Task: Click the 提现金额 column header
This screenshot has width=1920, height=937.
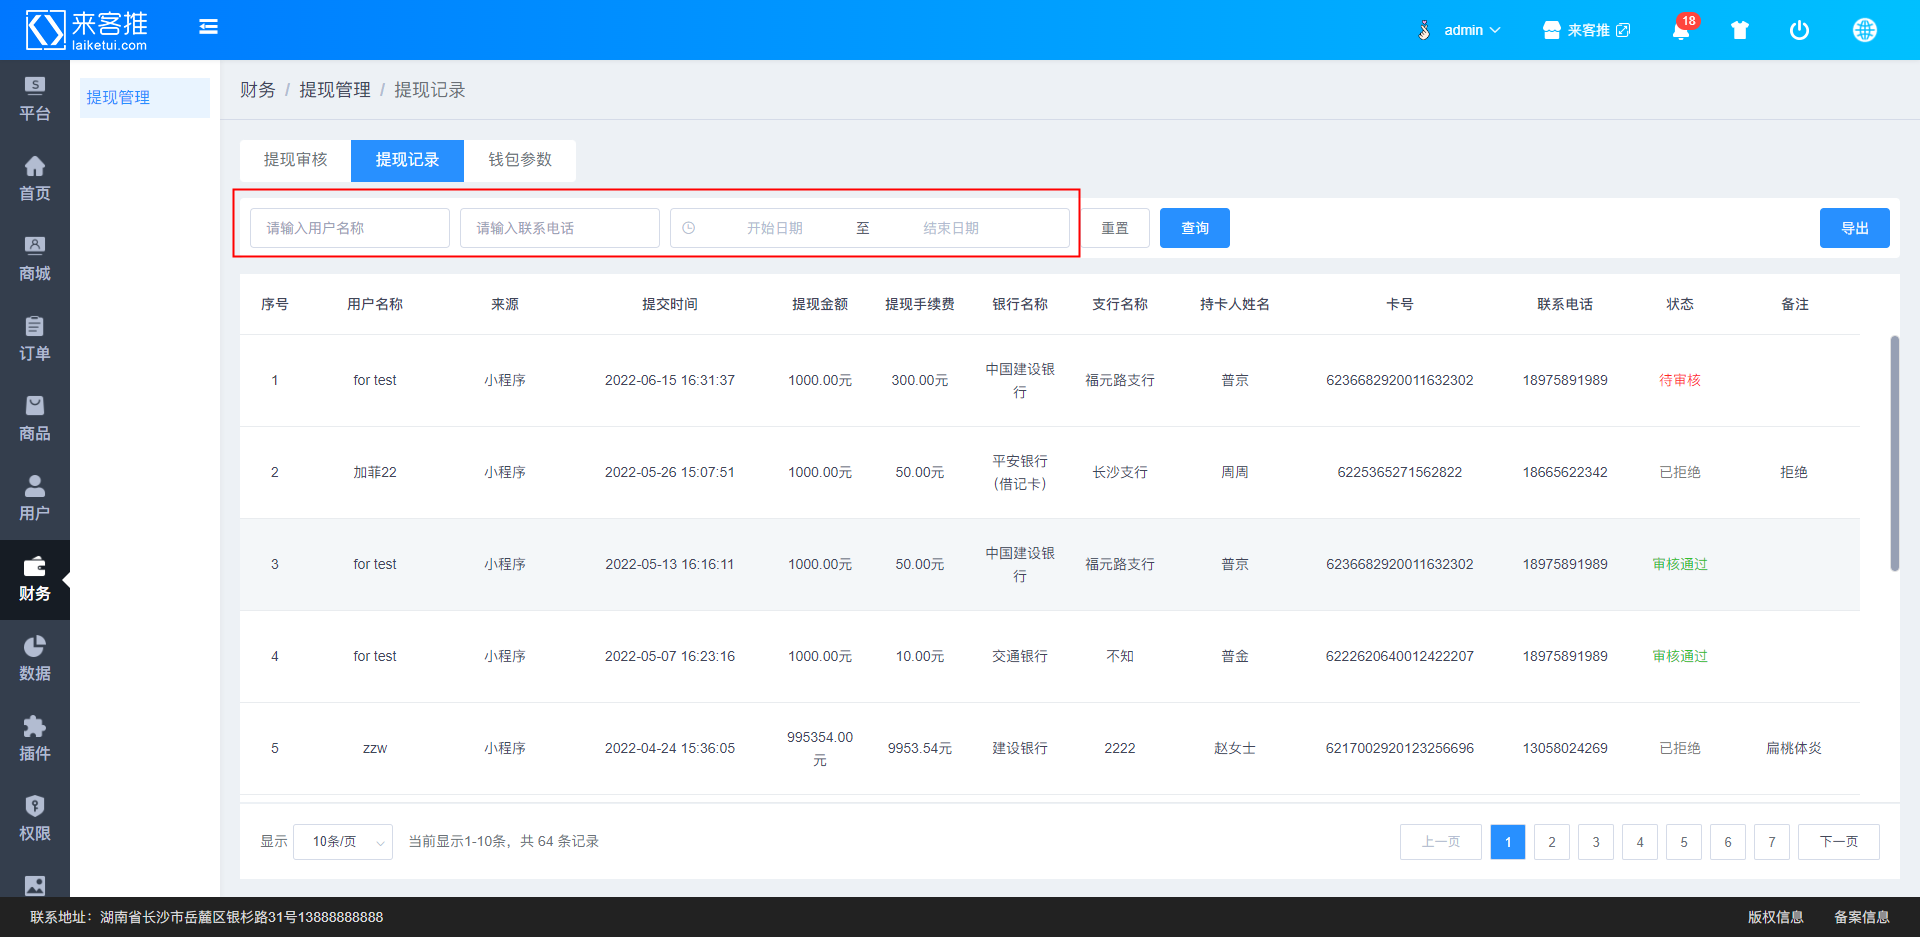Action: coord(820,304)
